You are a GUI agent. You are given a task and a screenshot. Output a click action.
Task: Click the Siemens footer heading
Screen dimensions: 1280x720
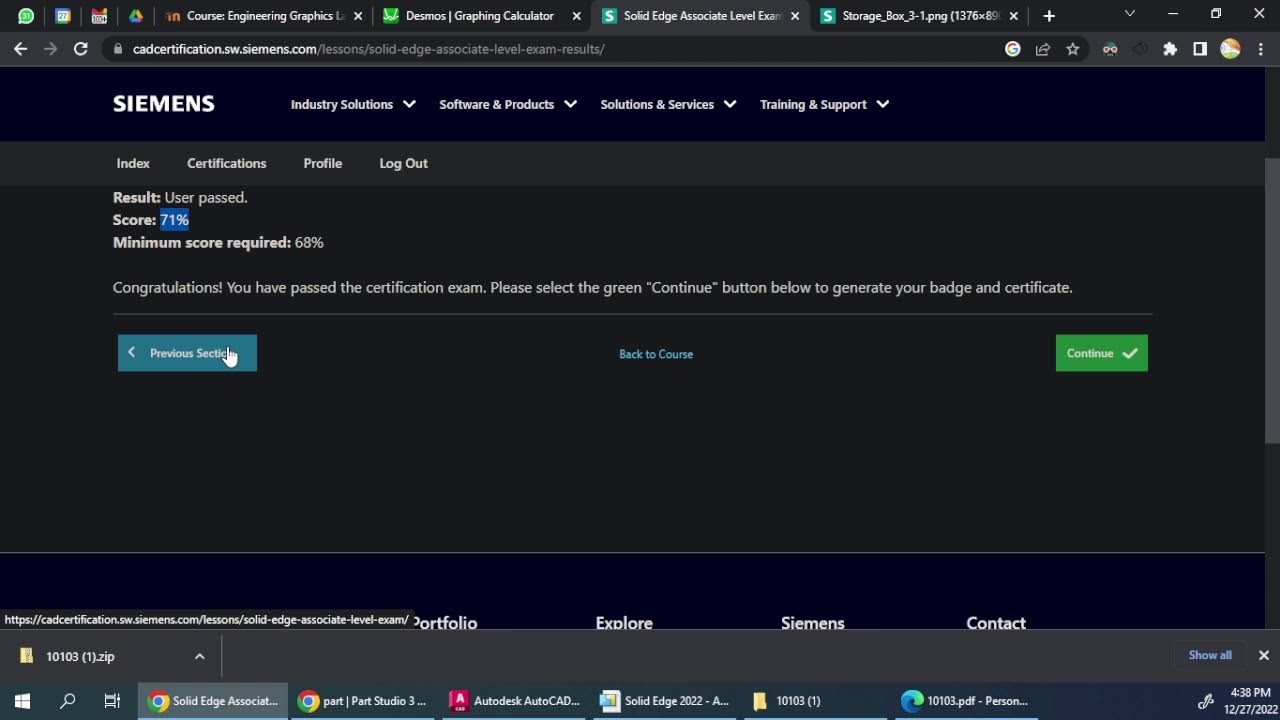tap(813, 623)
